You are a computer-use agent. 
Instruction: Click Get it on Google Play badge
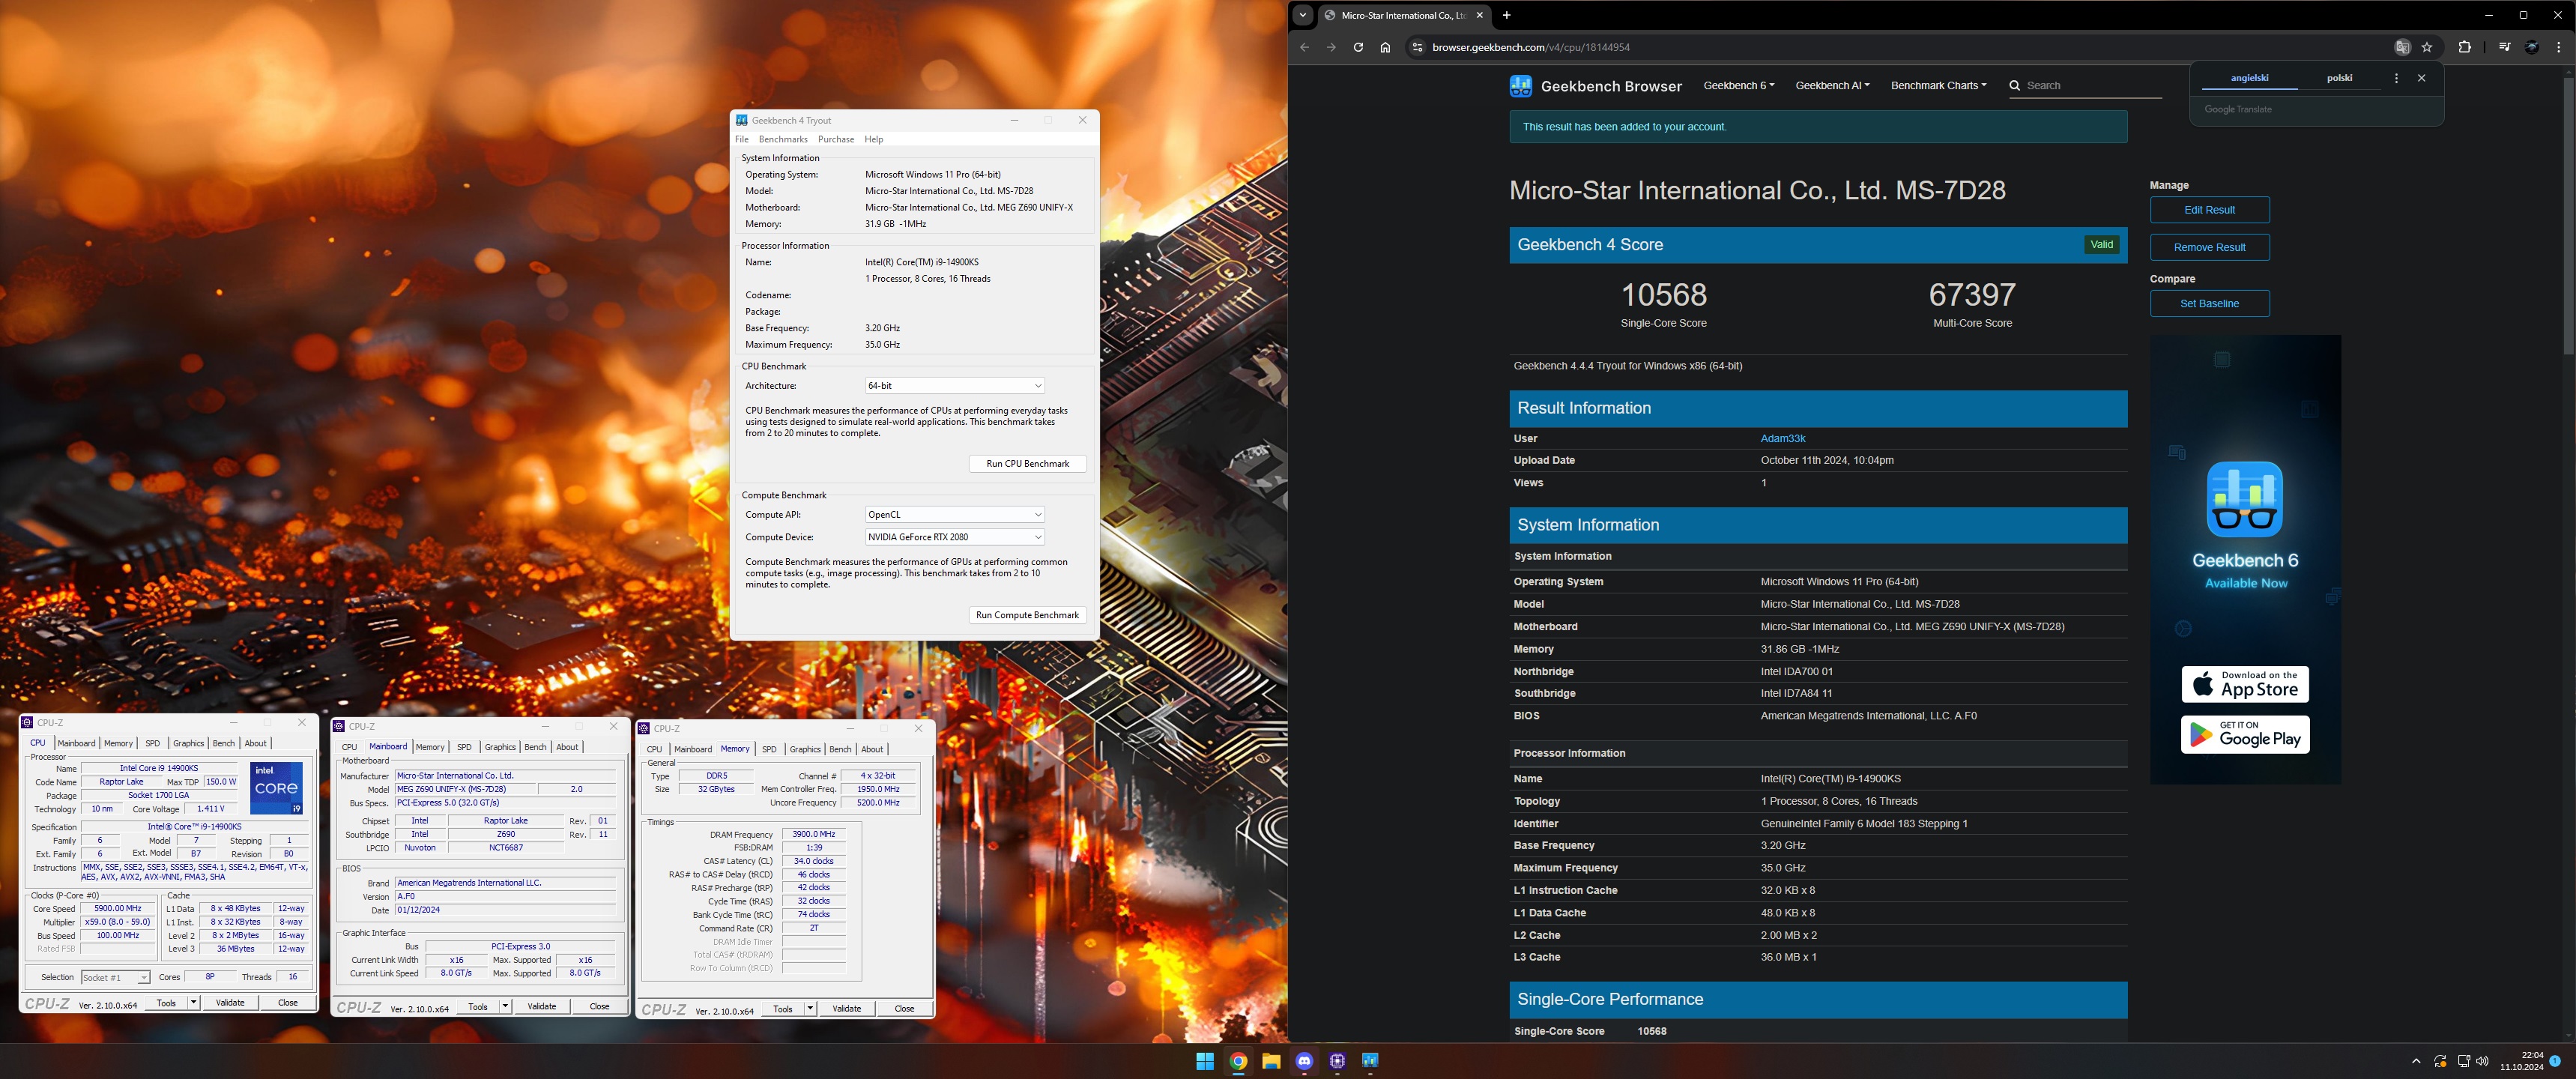(2245, 735)
